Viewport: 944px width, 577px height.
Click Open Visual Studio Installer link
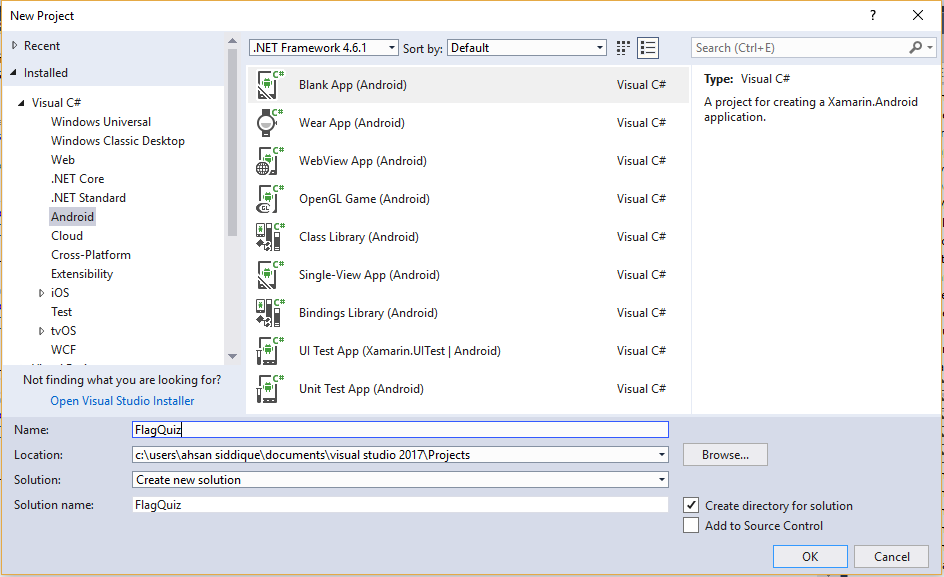(122, 401)
